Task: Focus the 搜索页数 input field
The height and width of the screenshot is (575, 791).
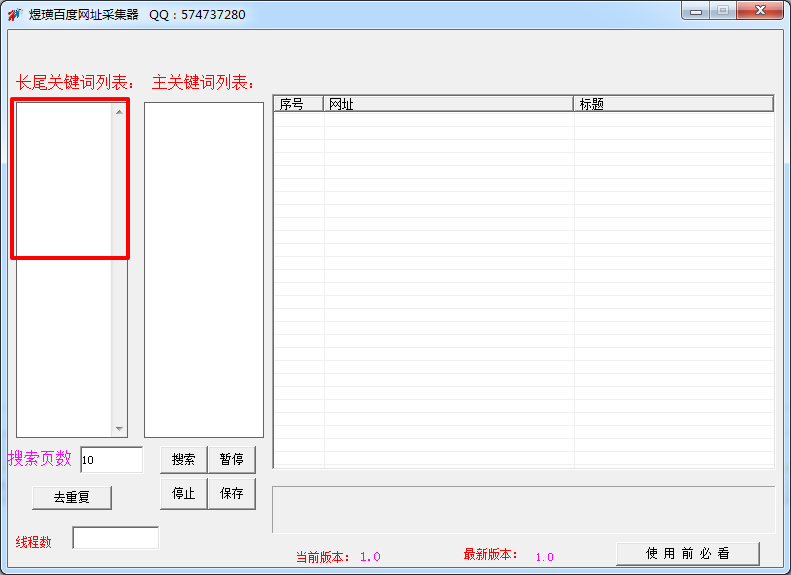Action: 111,460
